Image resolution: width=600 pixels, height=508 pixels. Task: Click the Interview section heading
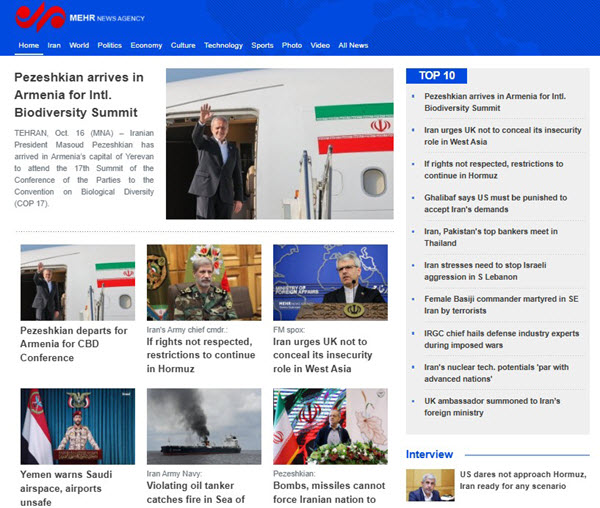(429, 454)
